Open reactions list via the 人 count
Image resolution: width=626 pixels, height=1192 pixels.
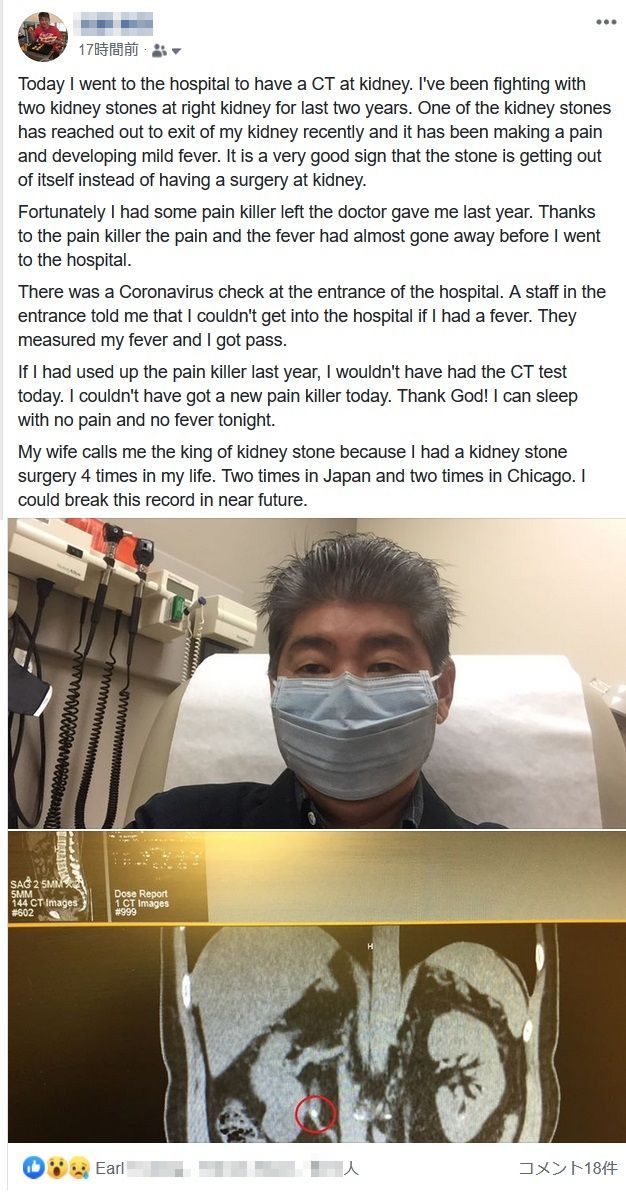(x=350, y=1168)
